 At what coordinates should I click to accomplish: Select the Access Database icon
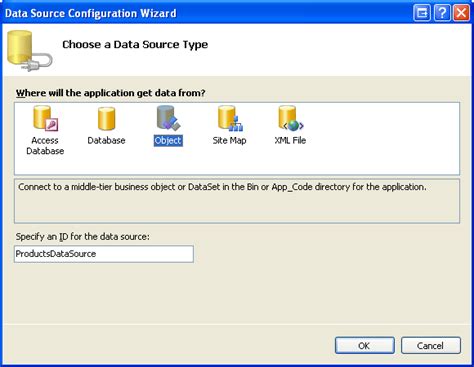[46, 118]
